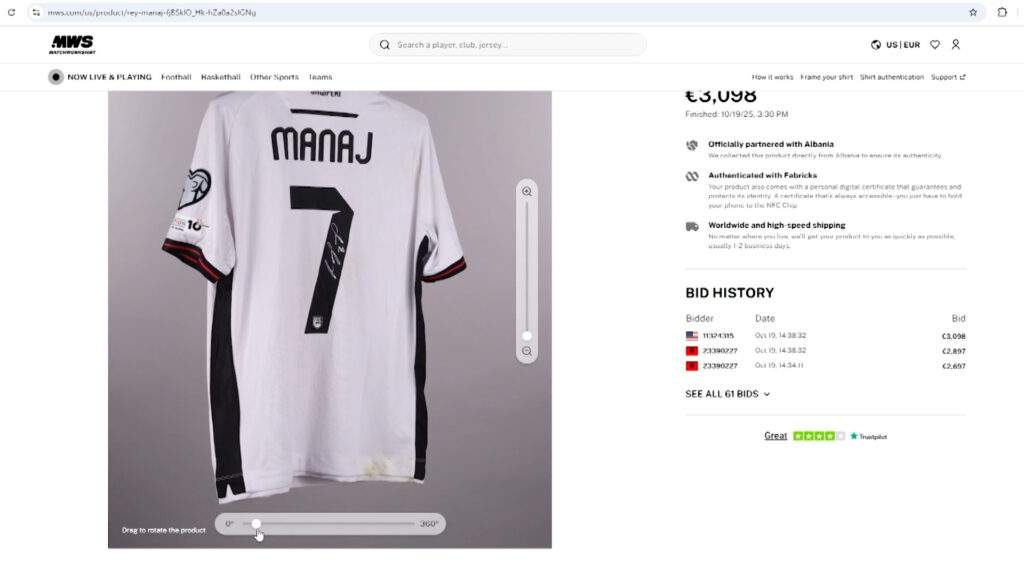Viewport: 1024px width, 576px height.
Task: Click the wishlist heart icon
Action: pos(935,45)
